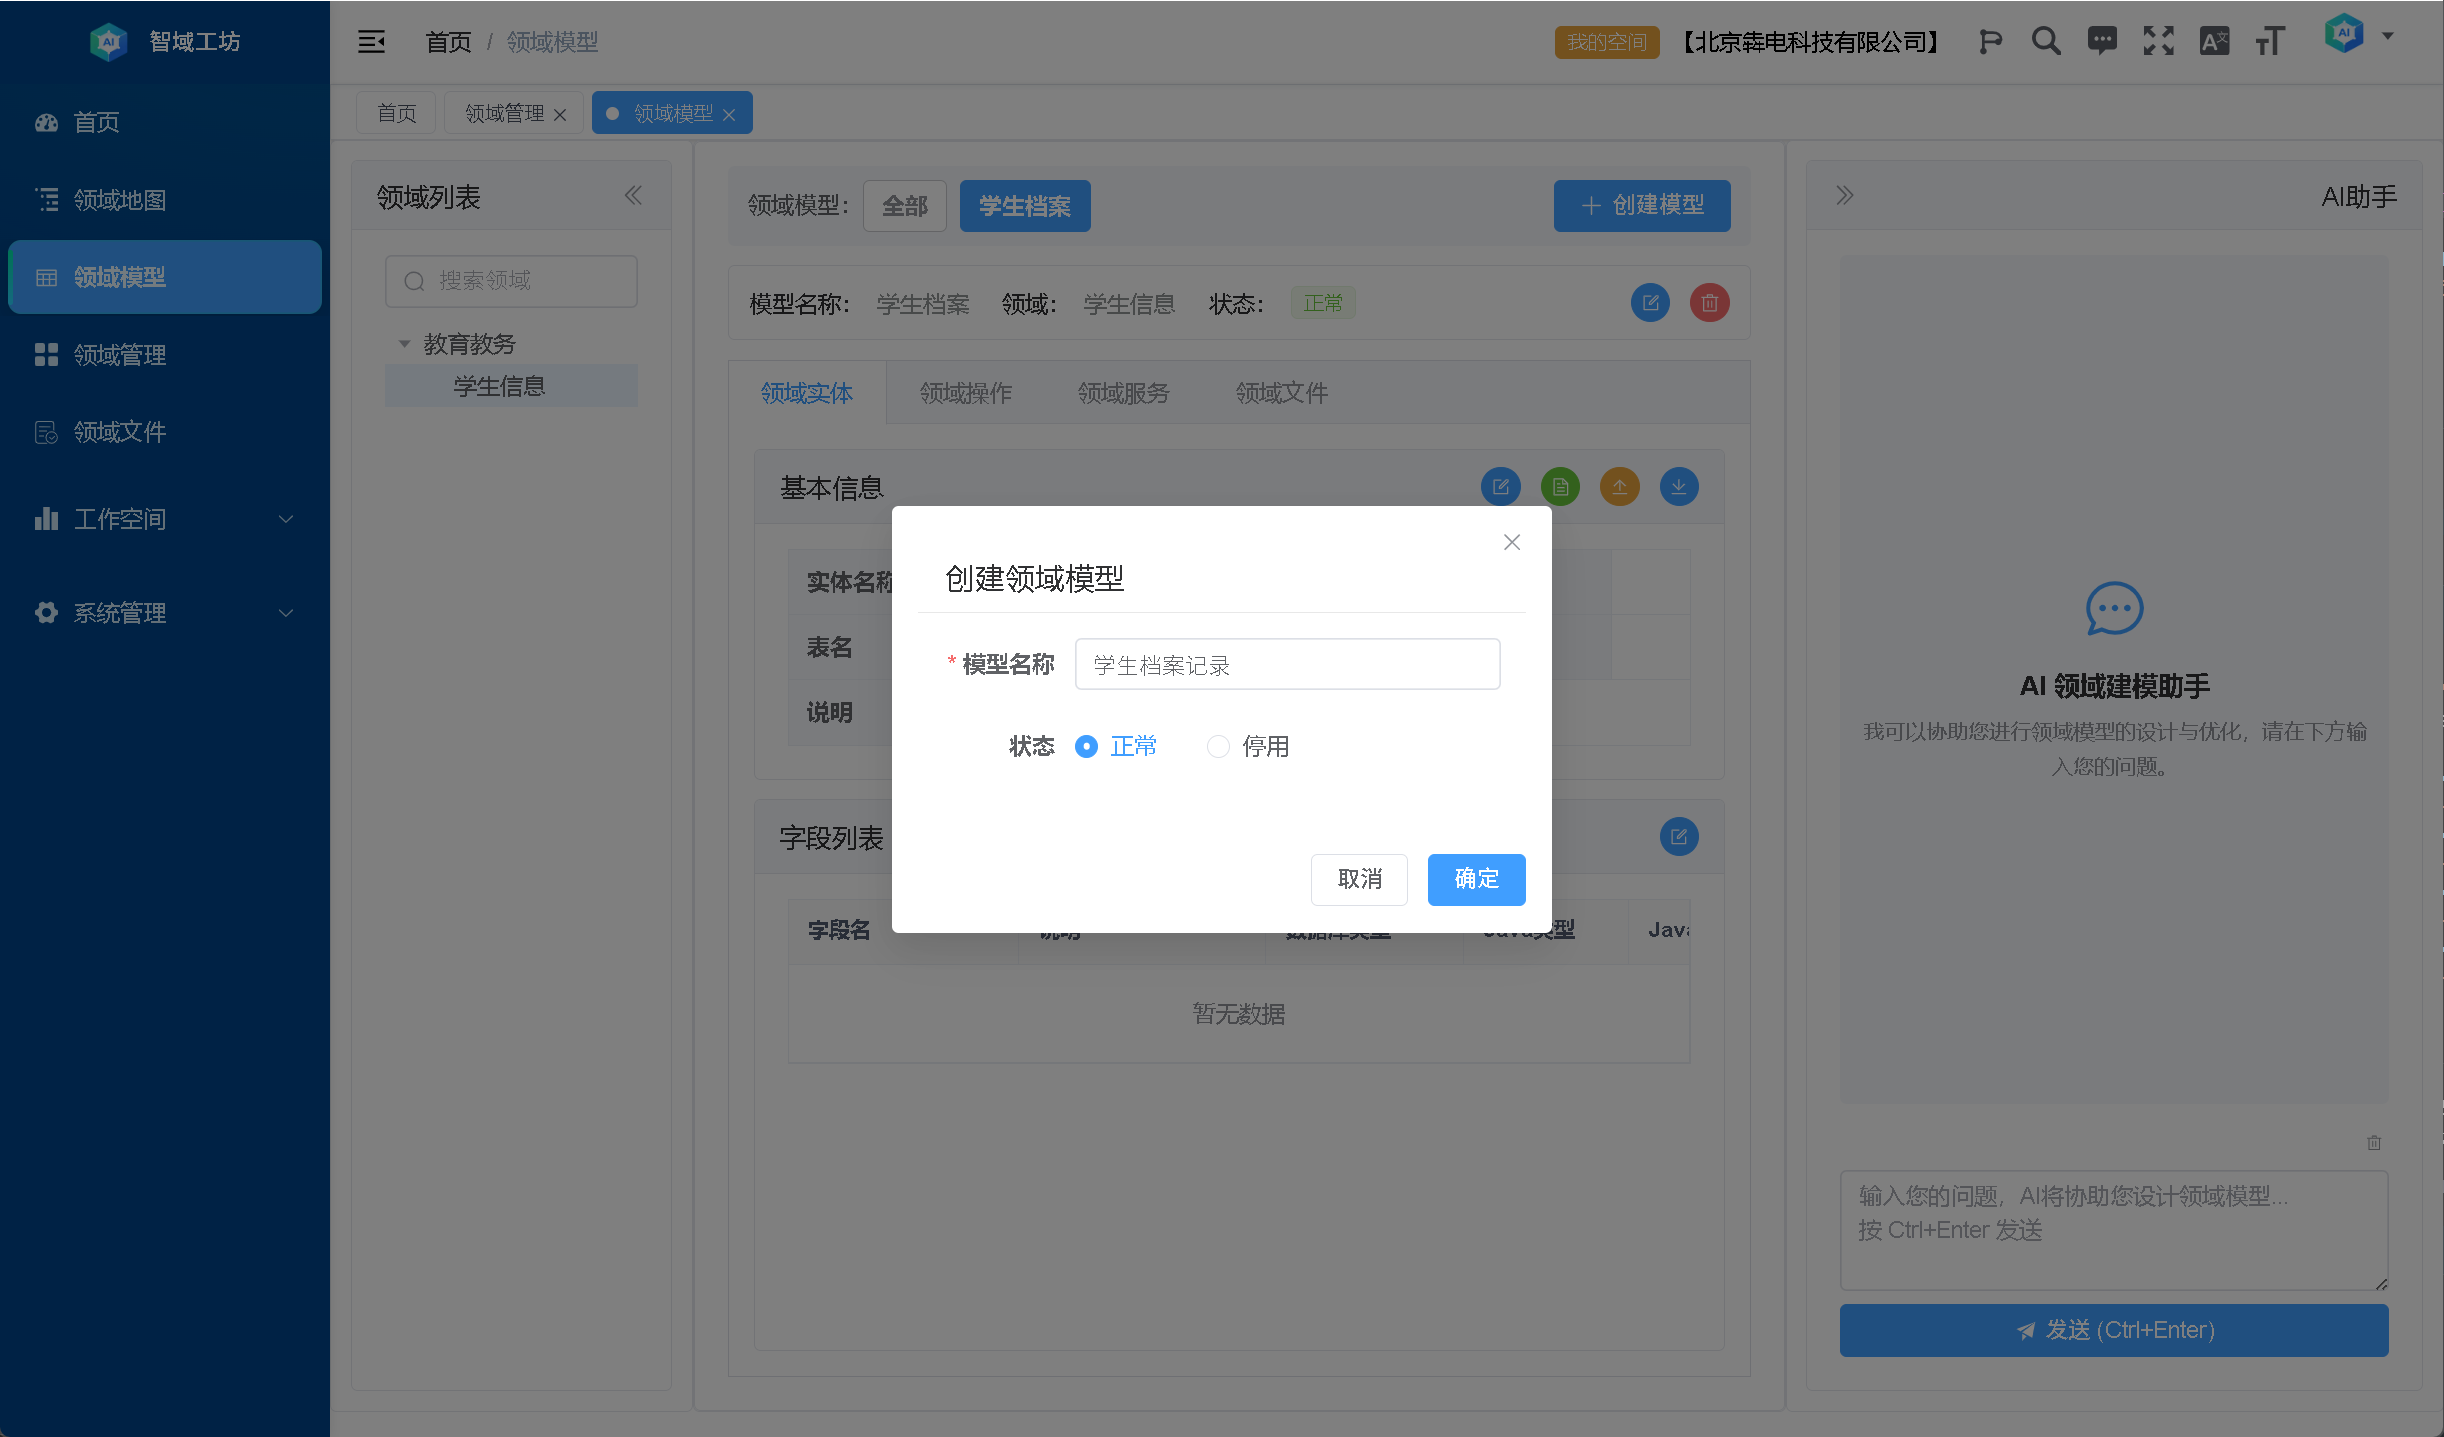Click the hamburger menu collapse icon
The image size is (2444, 1437).
pos(371,41)
